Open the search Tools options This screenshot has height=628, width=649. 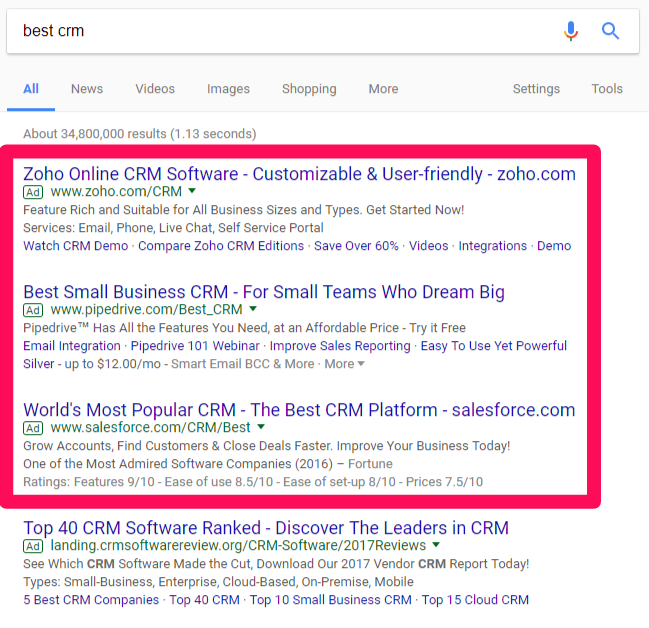coord(607,89)
